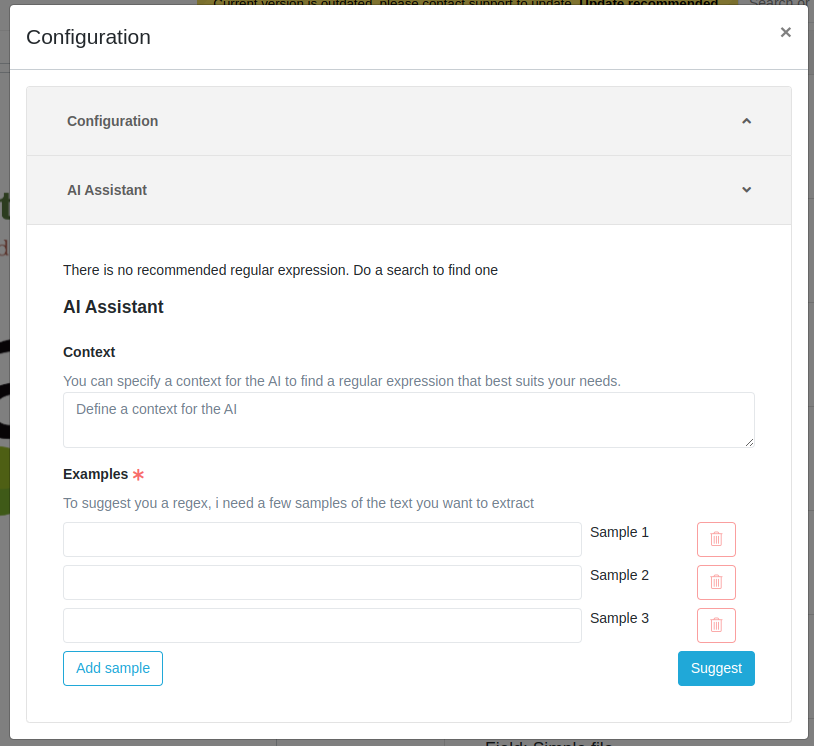Image resolution: width=814 pixels, height=746 pixels.
Task: Toggle the AI Assistant section's down chevron
Action: 746,190
